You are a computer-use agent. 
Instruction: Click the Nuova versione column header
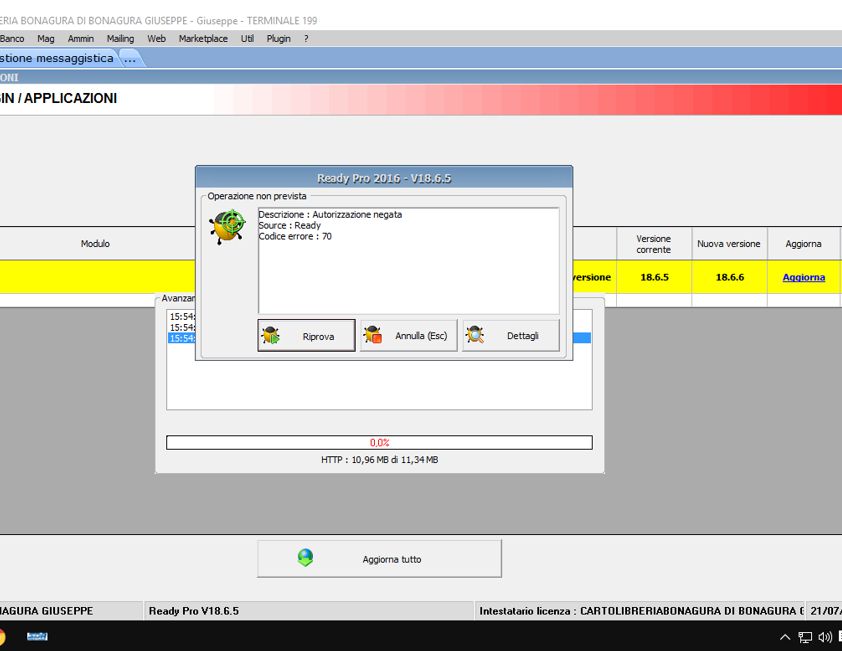729,244
